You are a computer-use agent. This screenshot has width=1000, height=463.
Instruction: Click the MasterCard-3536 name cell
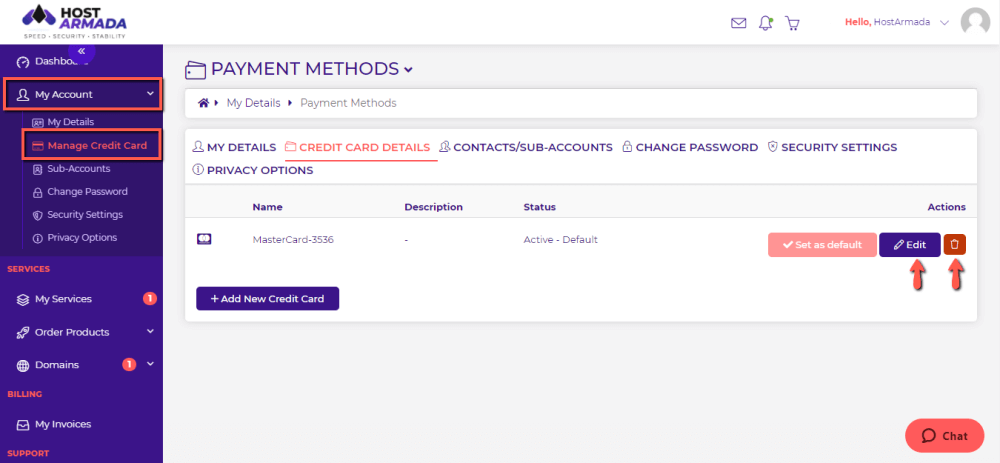(x=293, y=240)
